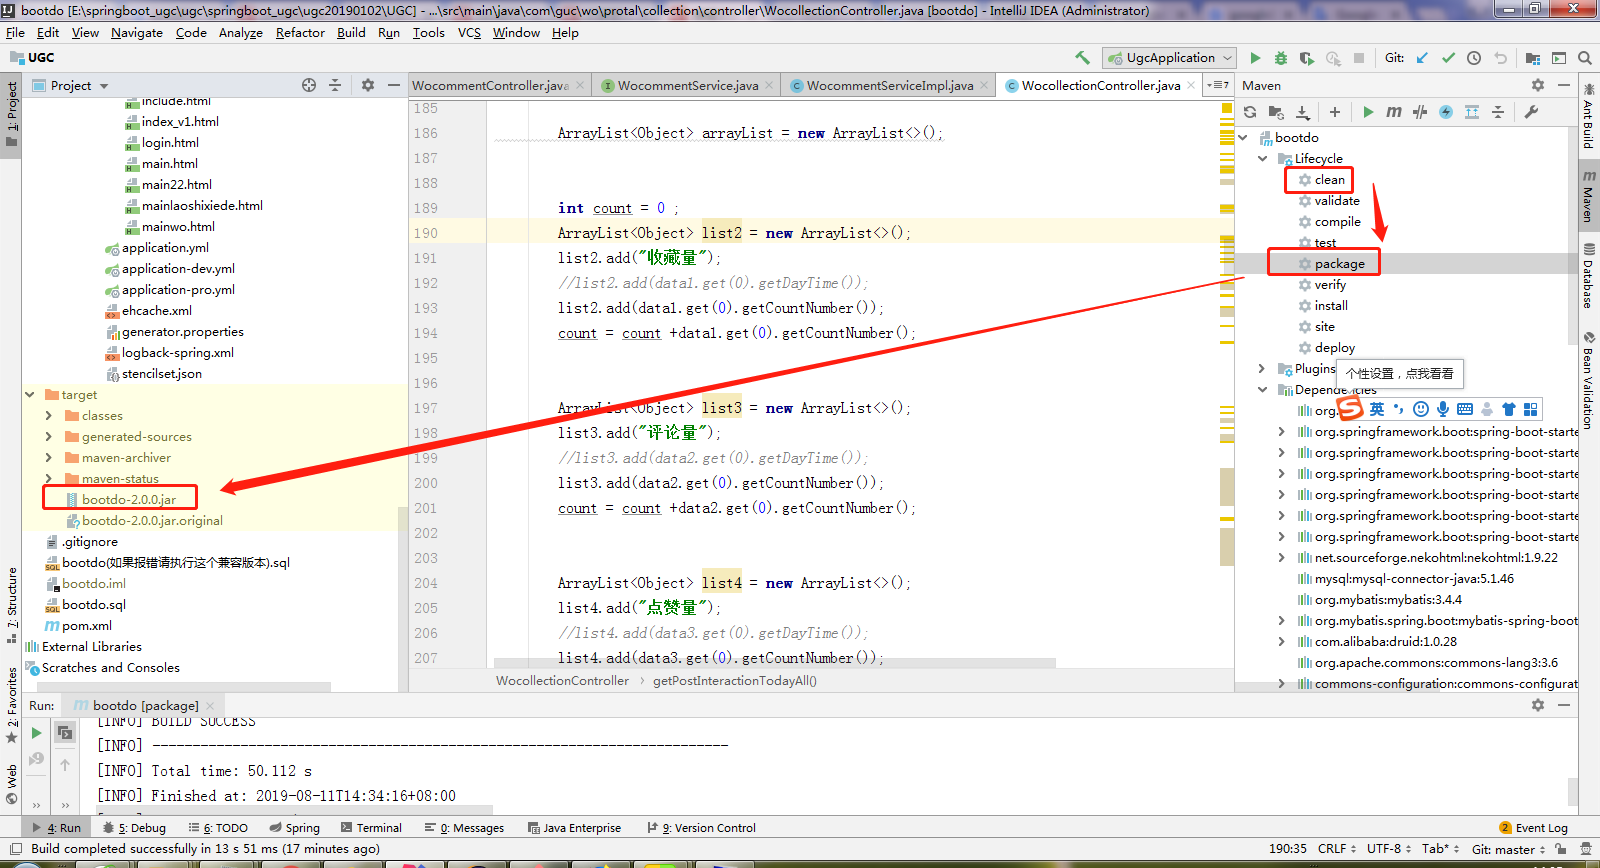Screen dimensions: 1600x868
Task: Open the Terminal tool tab
Action: point(371,828)
